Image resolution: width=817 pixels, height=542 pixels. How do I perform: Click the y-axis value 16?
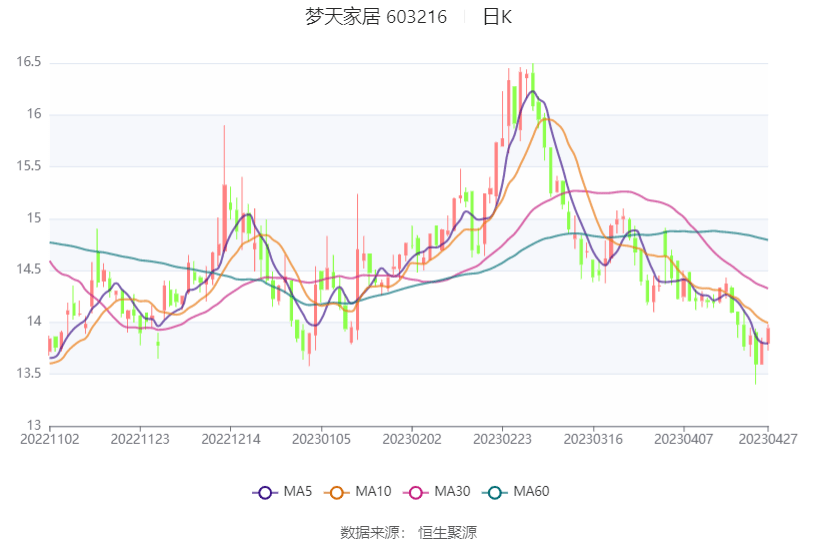(x=34, y=114)
